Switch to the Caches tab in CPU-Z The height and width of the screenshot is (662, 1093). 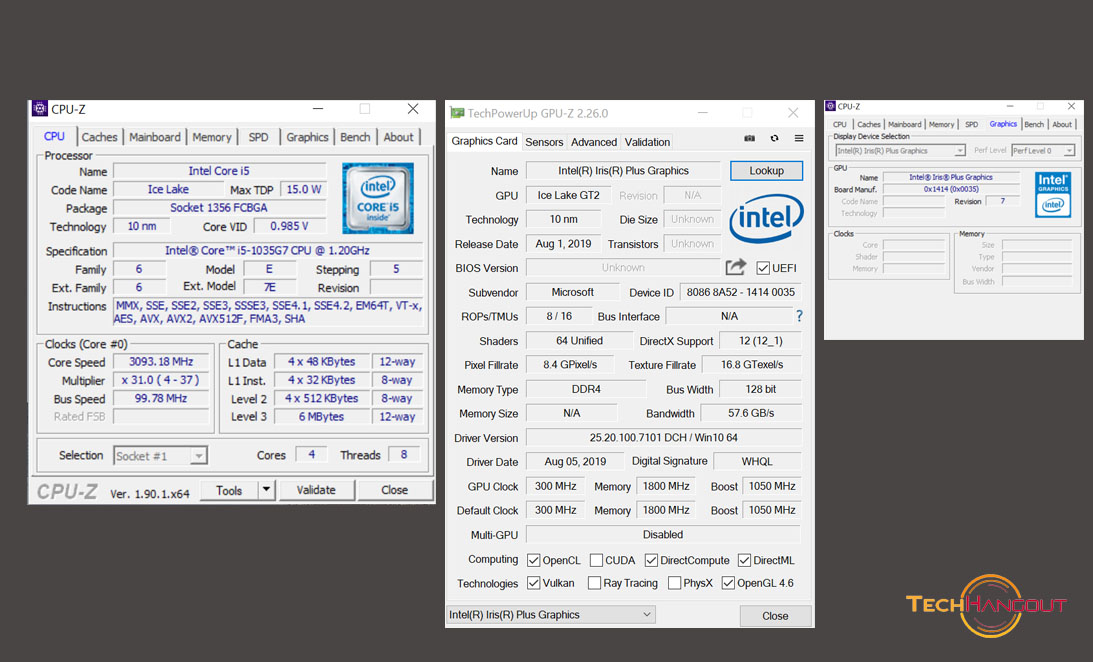coord(100,137)
